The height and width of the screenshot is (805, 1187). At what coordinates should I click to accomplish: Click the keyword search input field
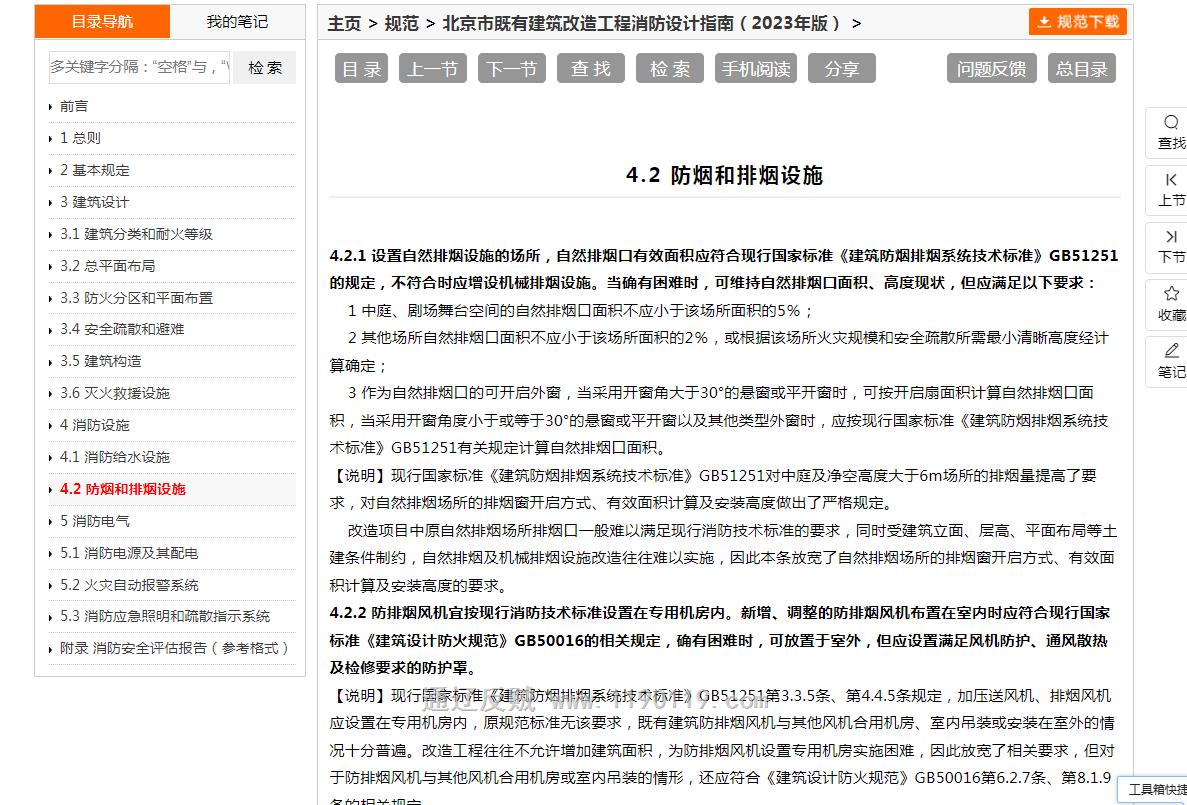tap(139, 67)
